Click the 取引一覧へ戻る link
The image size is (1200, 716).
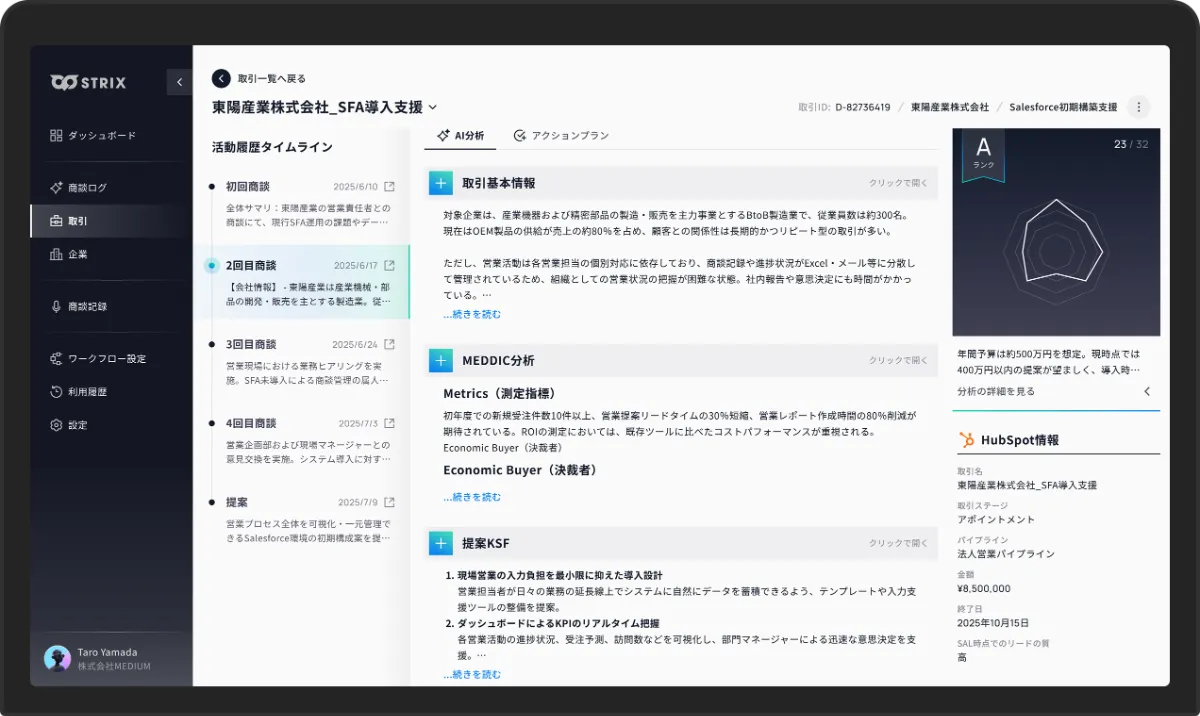point(272,78)
